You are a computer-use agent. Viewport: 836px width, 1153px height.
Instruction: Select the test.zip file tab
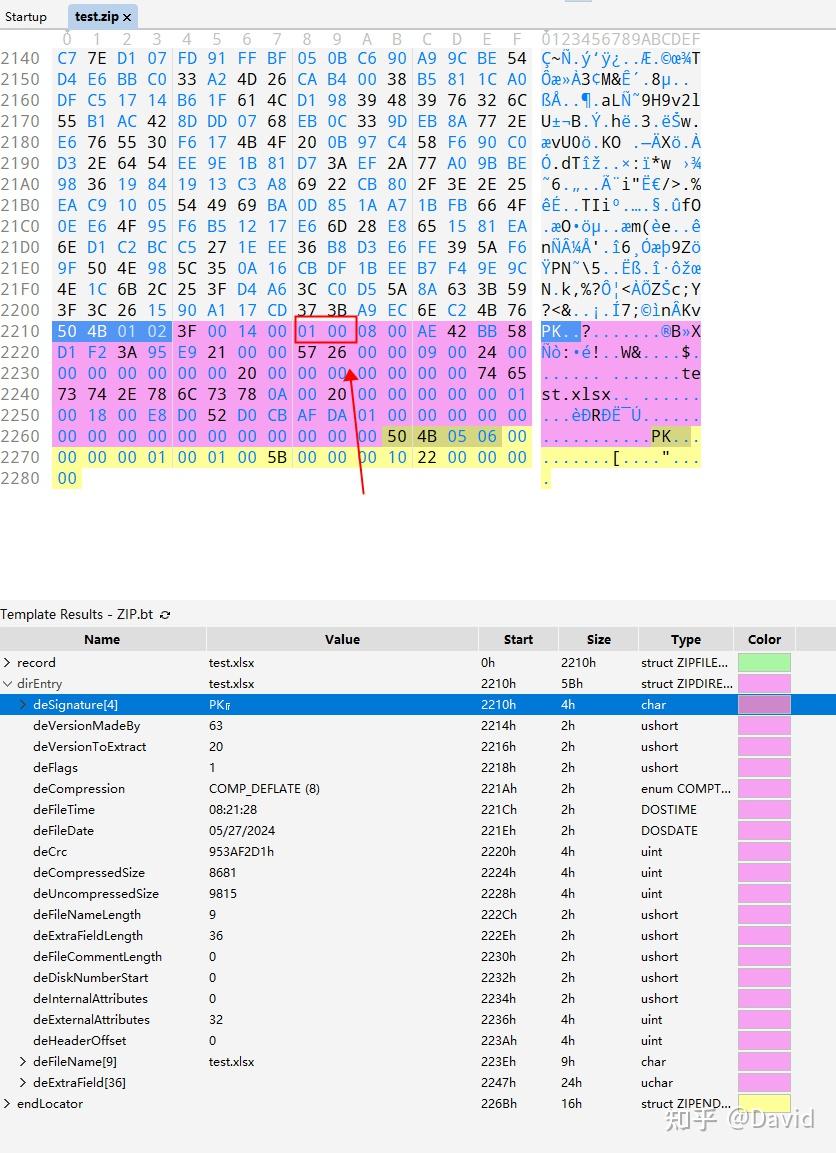coord(95,17)
